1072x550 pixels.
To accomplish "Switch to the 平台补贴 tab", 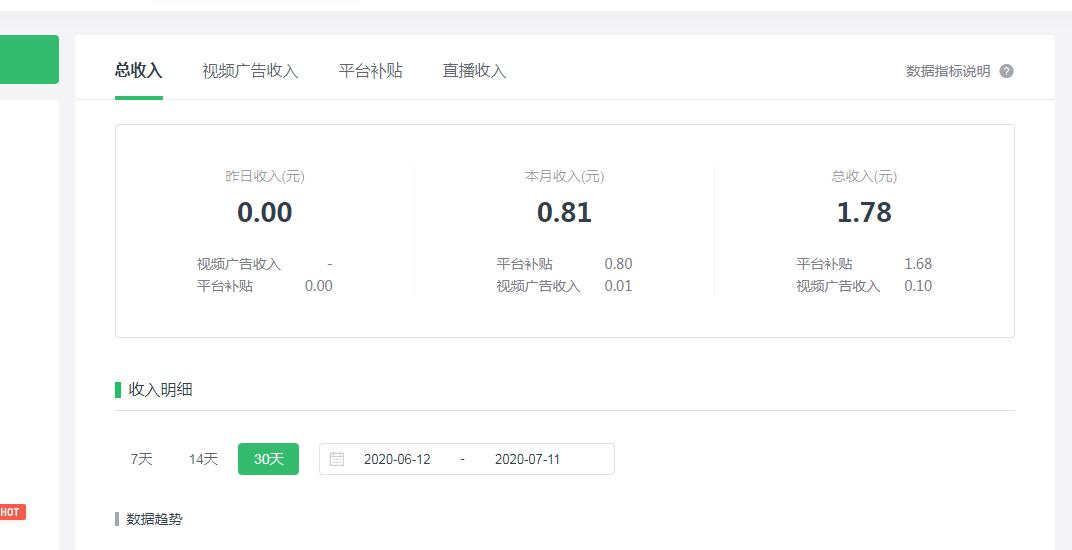I will (371, 70).
